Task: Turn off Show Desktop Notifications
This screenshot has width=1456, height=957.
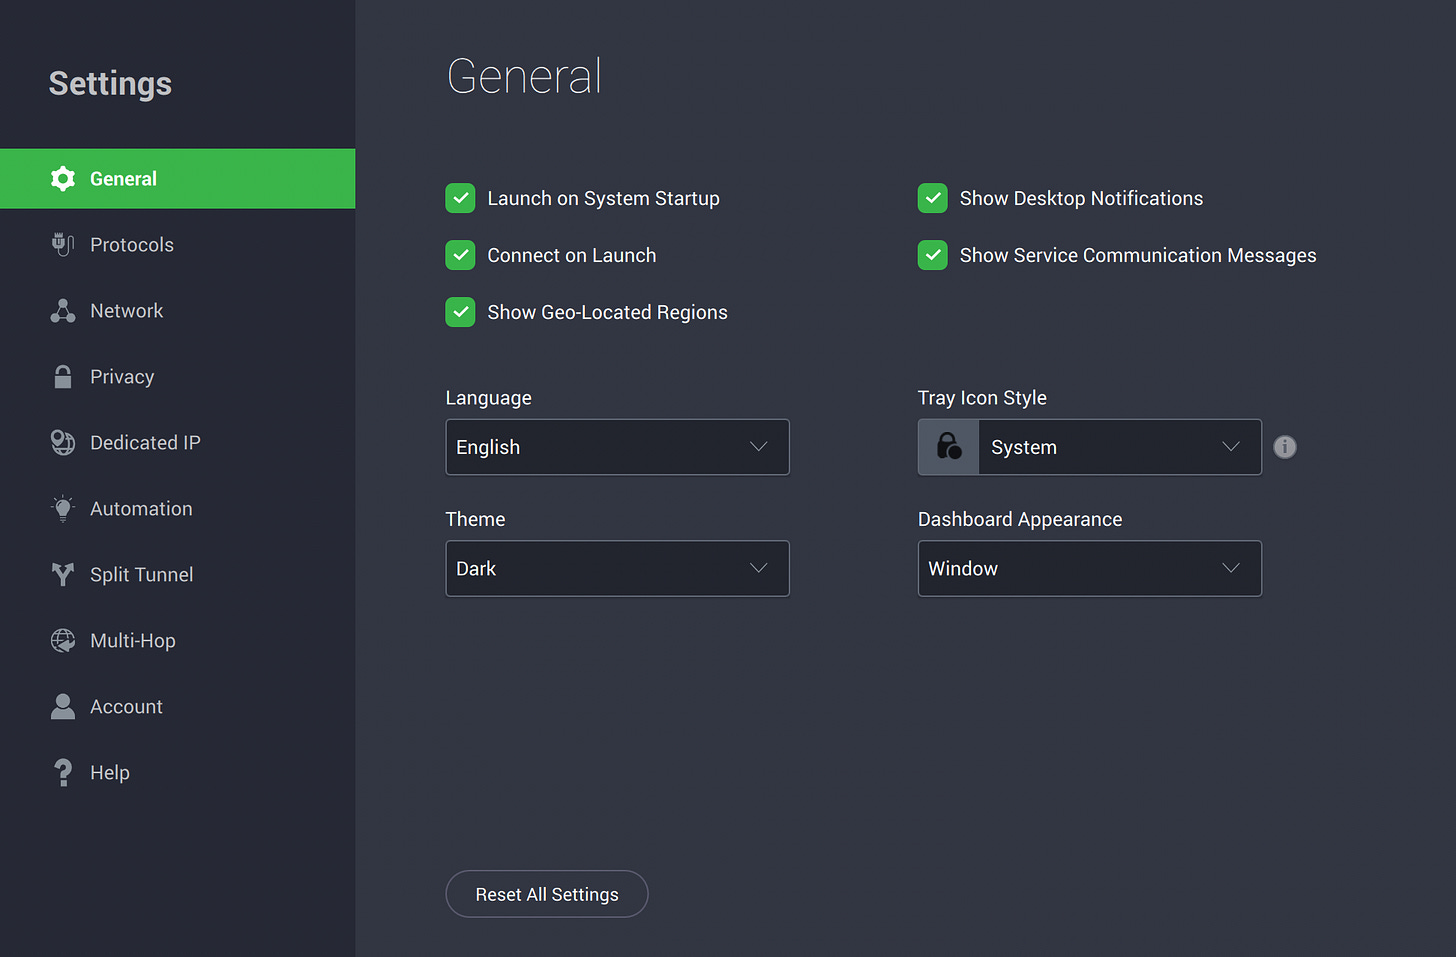Action: [x=932, y=198]
